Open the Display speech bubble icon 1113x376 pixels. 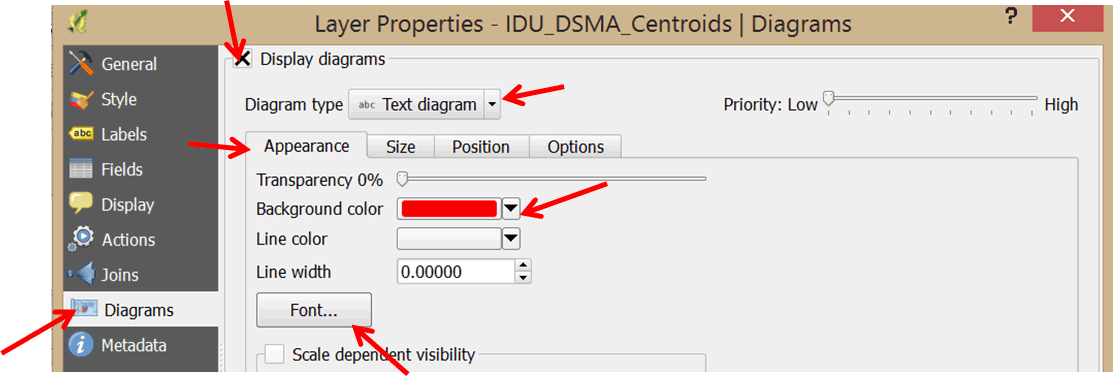[x=82, y=204]
